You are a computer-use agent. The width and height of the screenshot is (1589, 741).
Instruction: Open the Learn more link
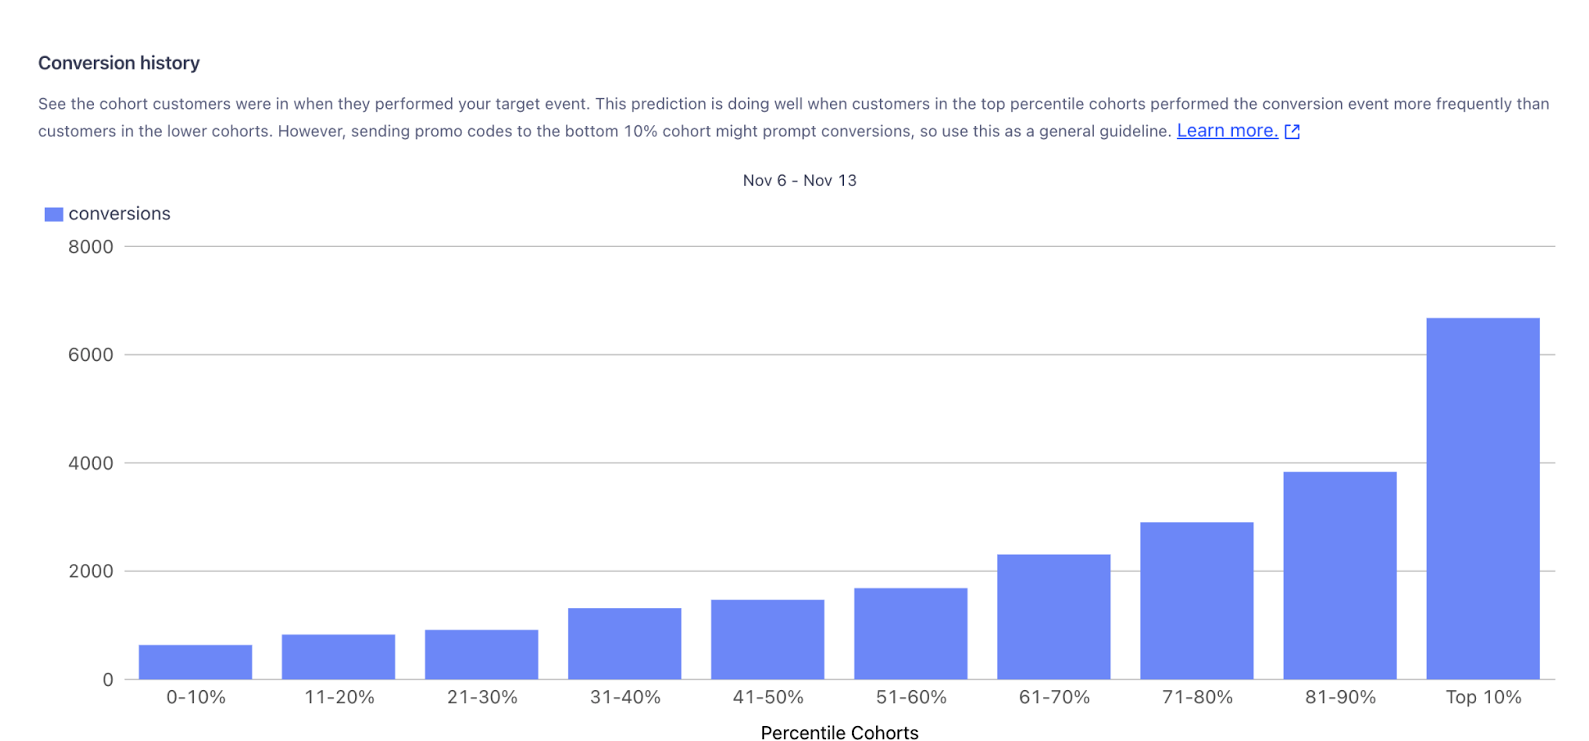point(1226,131)
